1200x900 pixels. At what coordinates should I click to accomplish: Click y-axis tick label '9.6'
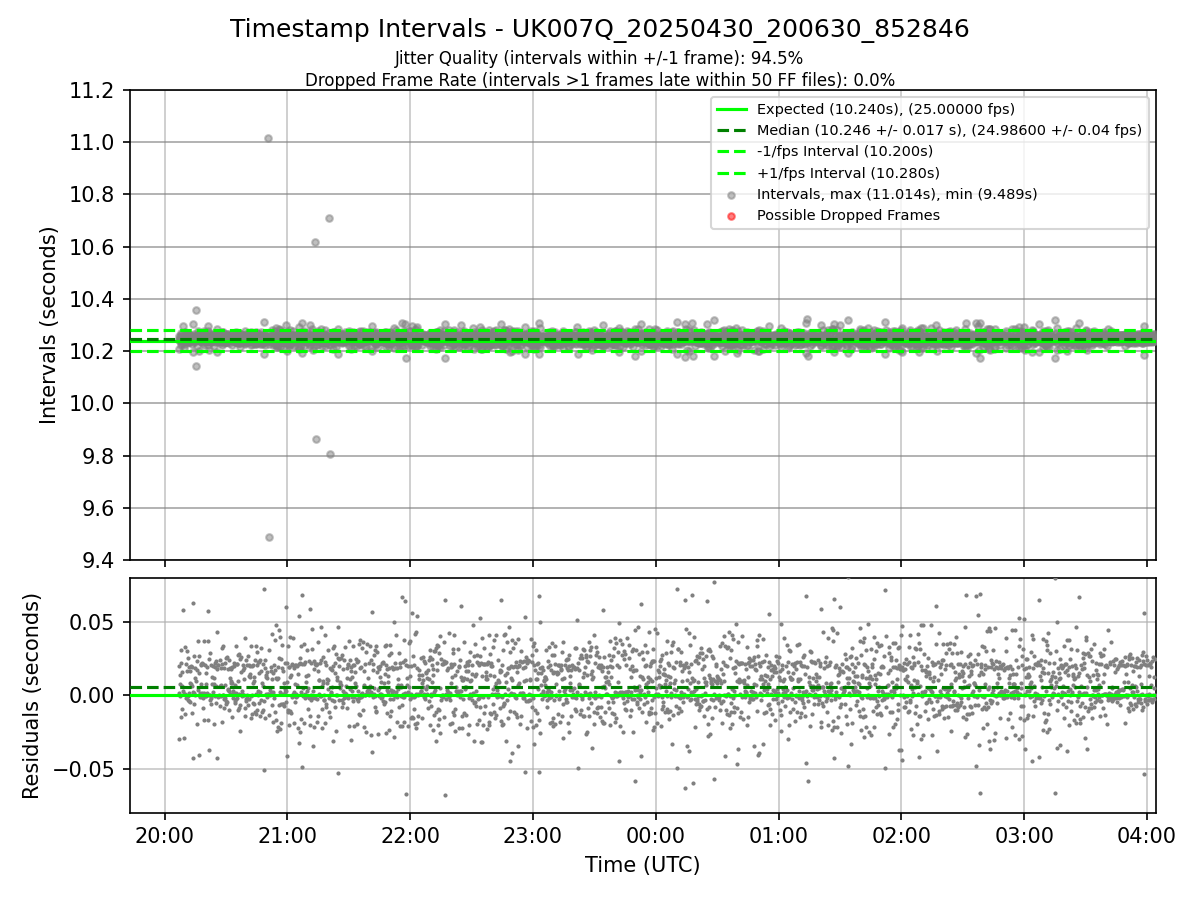100,508
